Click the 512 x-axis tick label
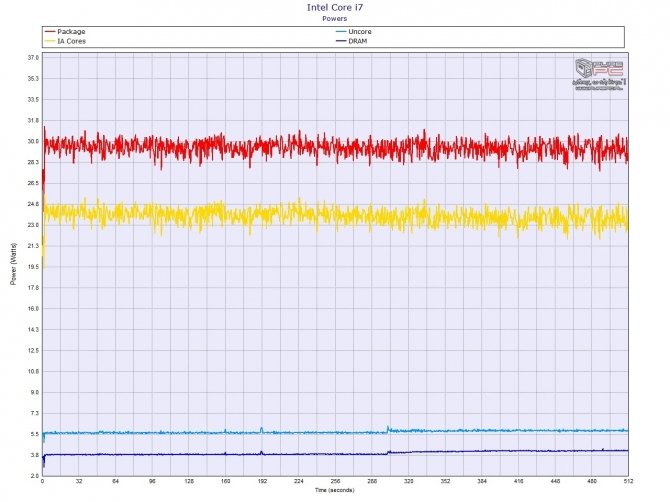Viewport: 670px width, 502px height. click(x=628, y=481)
